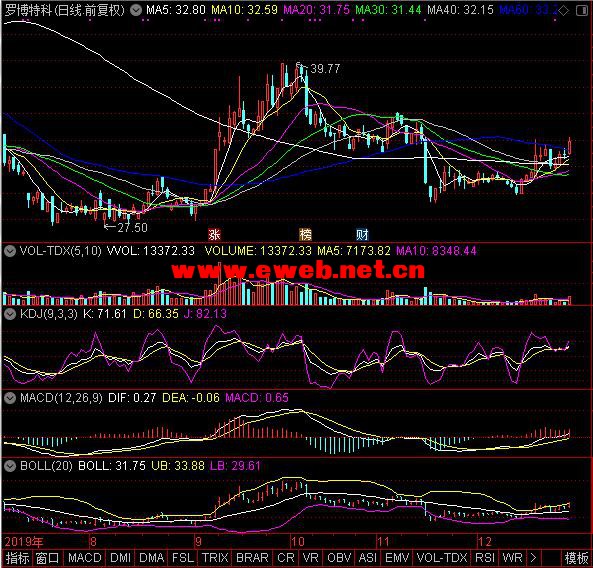The height and width of the screenshot is (568, 593).
Task: Open the VOL-TDX indicator dropdown arrow
Action: [x=9, y=251]
